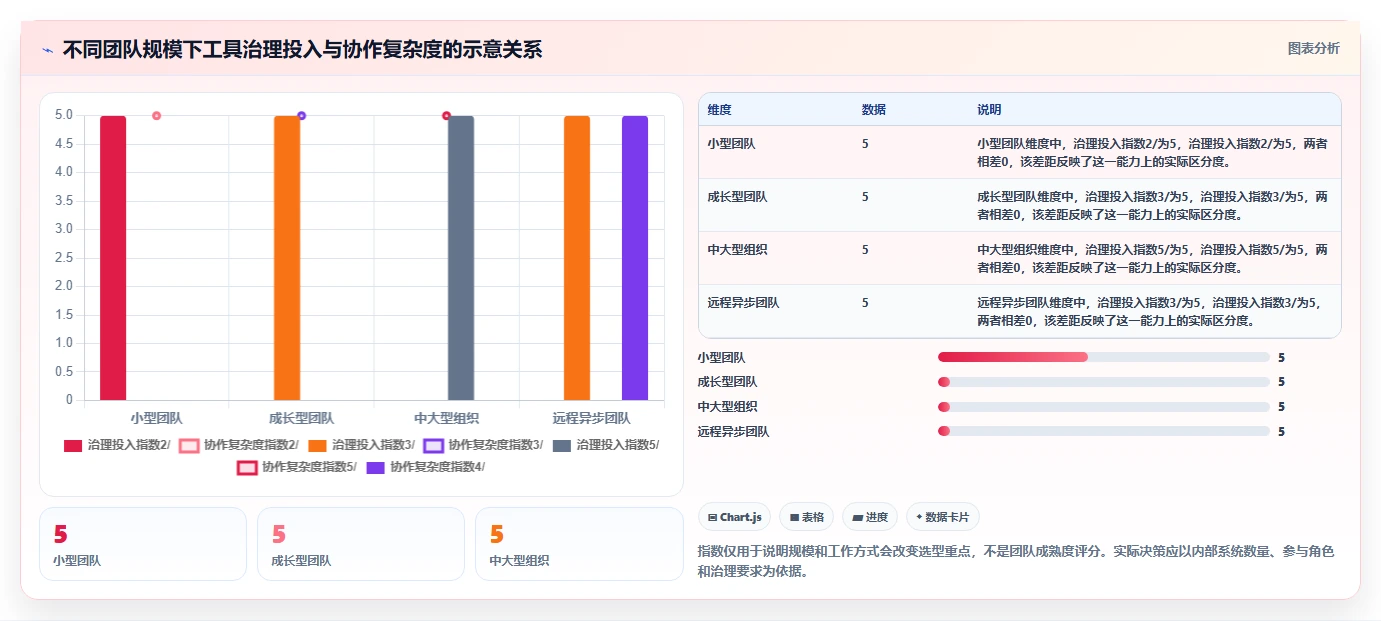Toggle the 治理投入指数2/ legend series

point(116,445)
